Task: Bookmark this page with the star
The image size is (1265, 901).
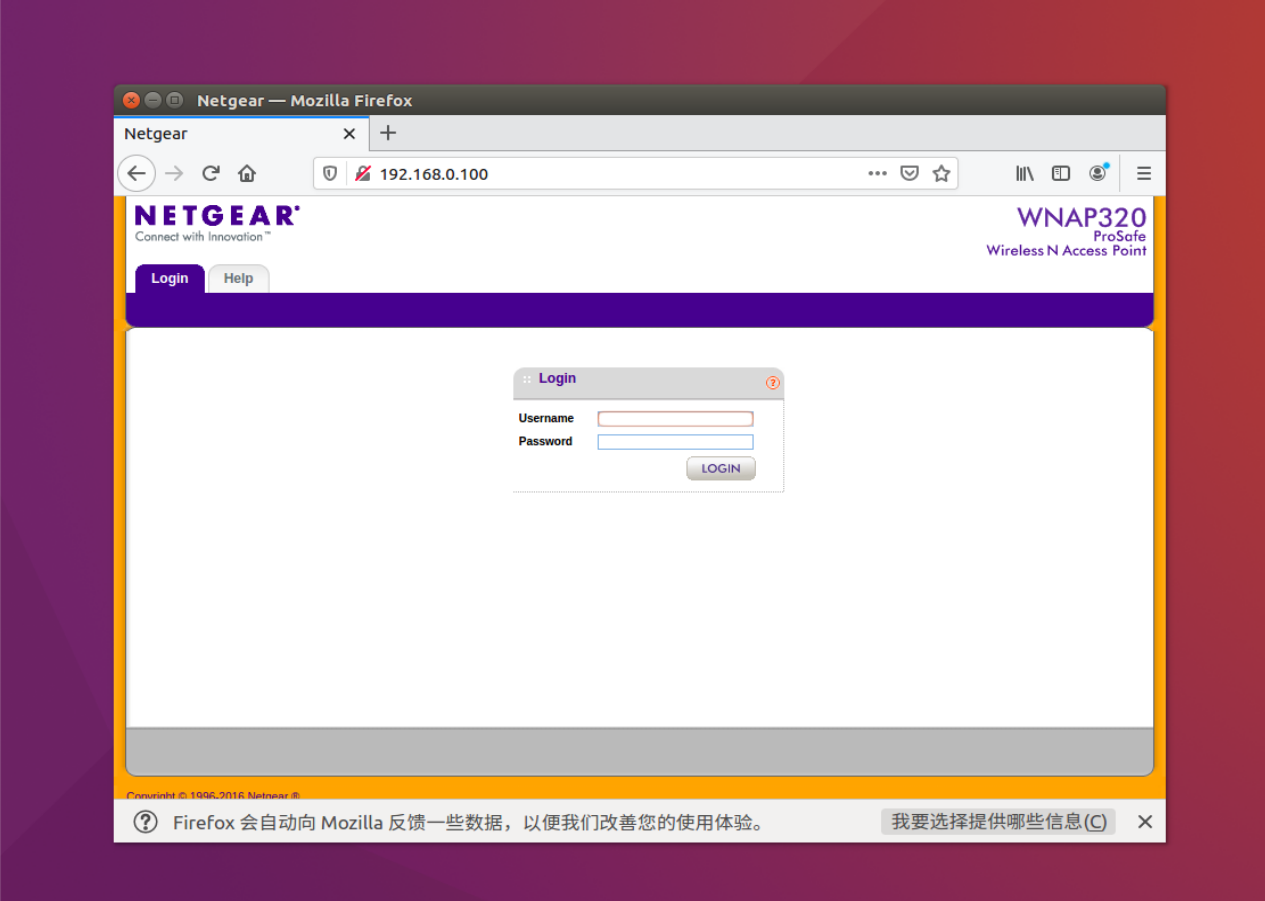Action: coord(941,173)
